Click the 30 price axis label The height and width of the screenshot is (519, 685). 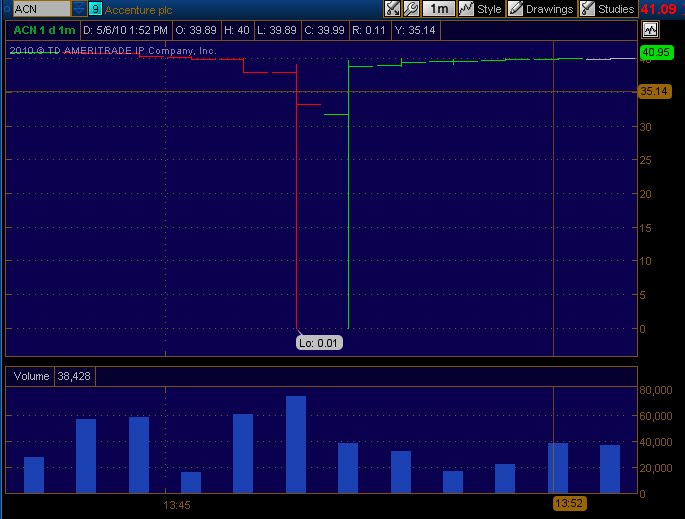pyautogui.click(x=646, y=127)
